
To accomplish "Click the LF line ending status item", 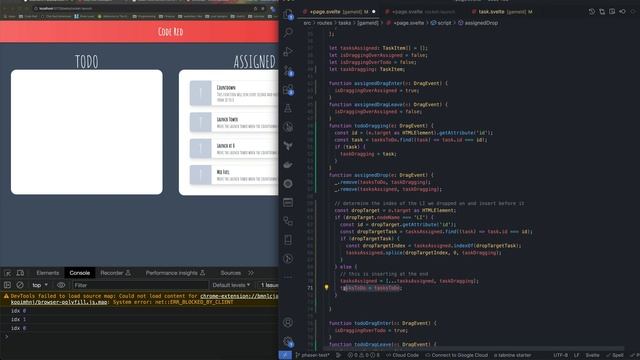I will click(x=577, y=355).
